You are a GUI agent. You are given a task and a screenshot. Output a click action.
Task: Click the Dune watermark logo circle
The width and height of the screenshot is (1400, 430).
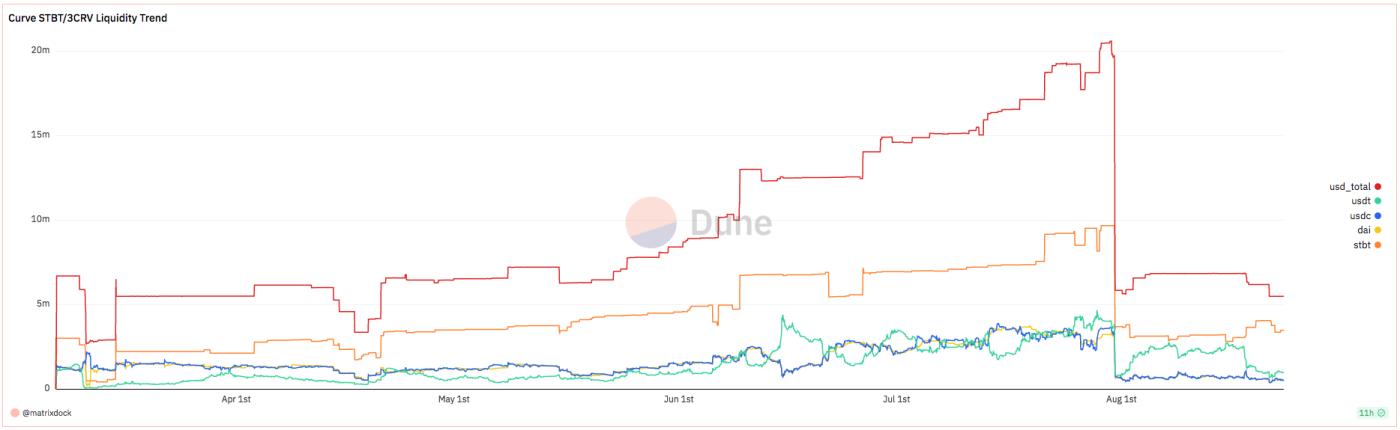coord(651,222)
